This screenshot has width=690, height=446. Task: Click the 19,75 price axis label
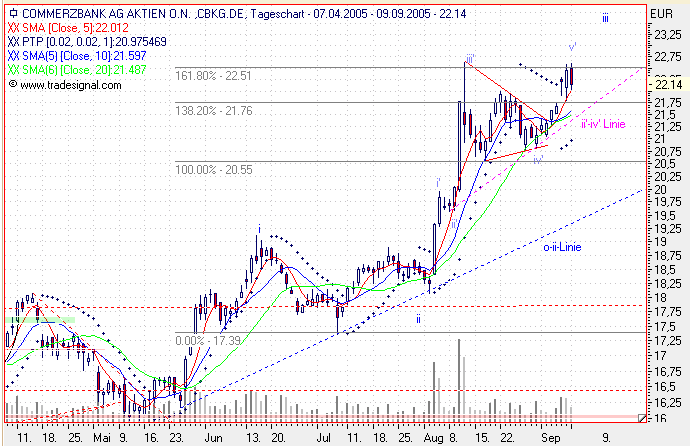668,202
